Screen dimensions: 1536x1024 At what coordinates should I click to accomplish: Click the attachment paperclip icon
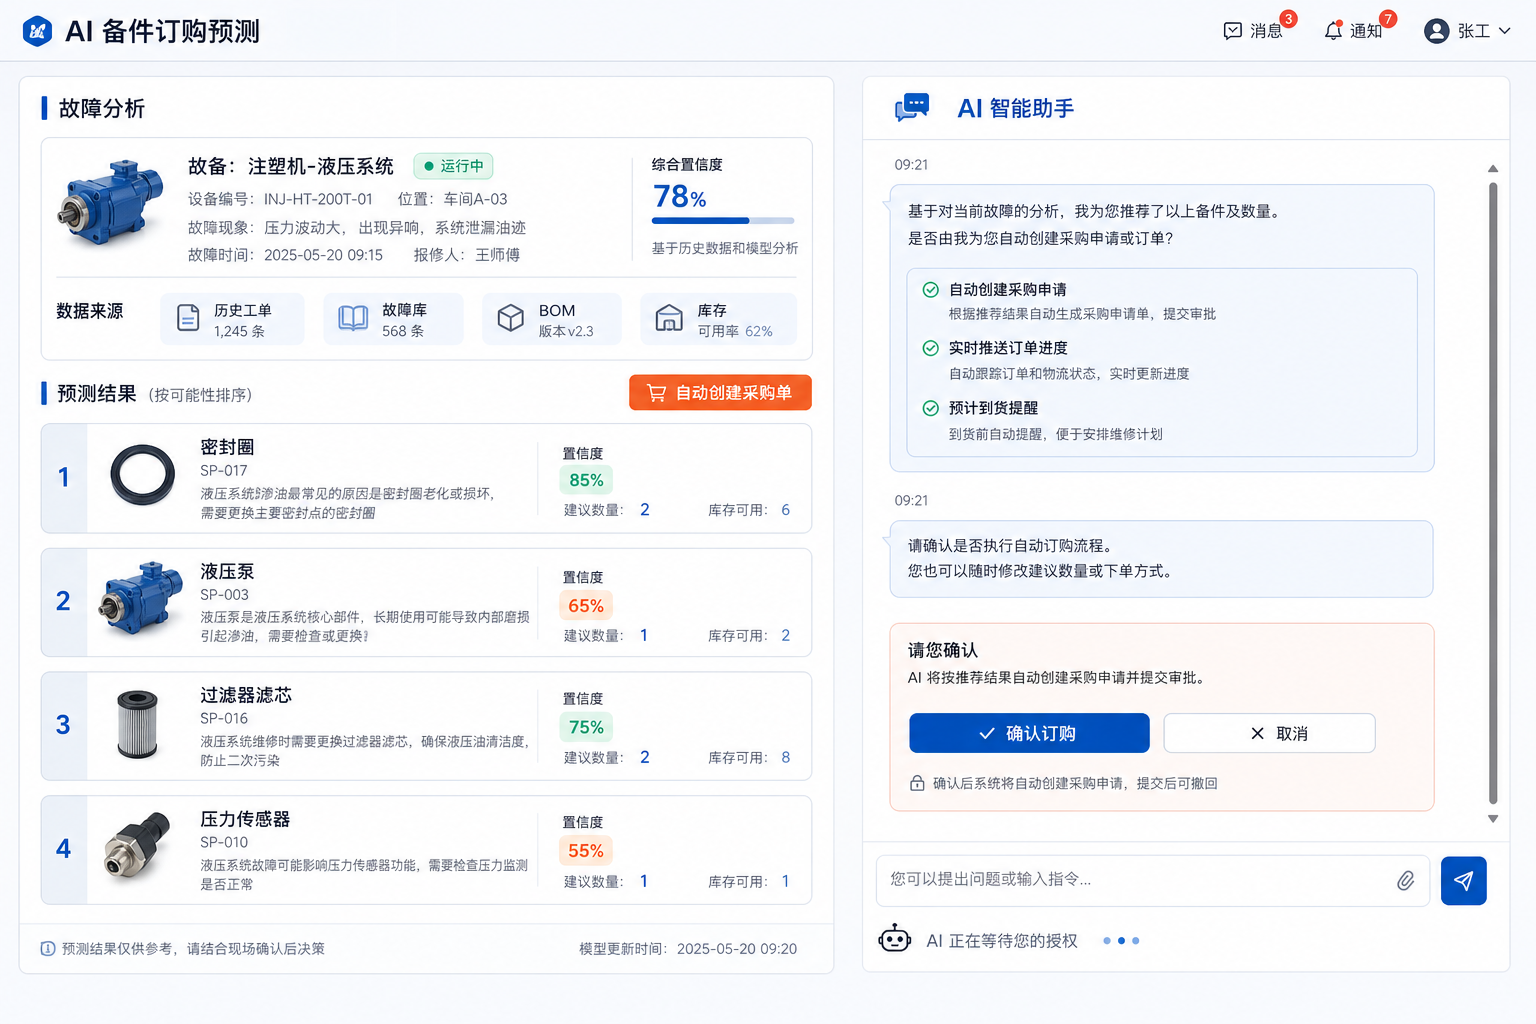[x=1405, y=880]
